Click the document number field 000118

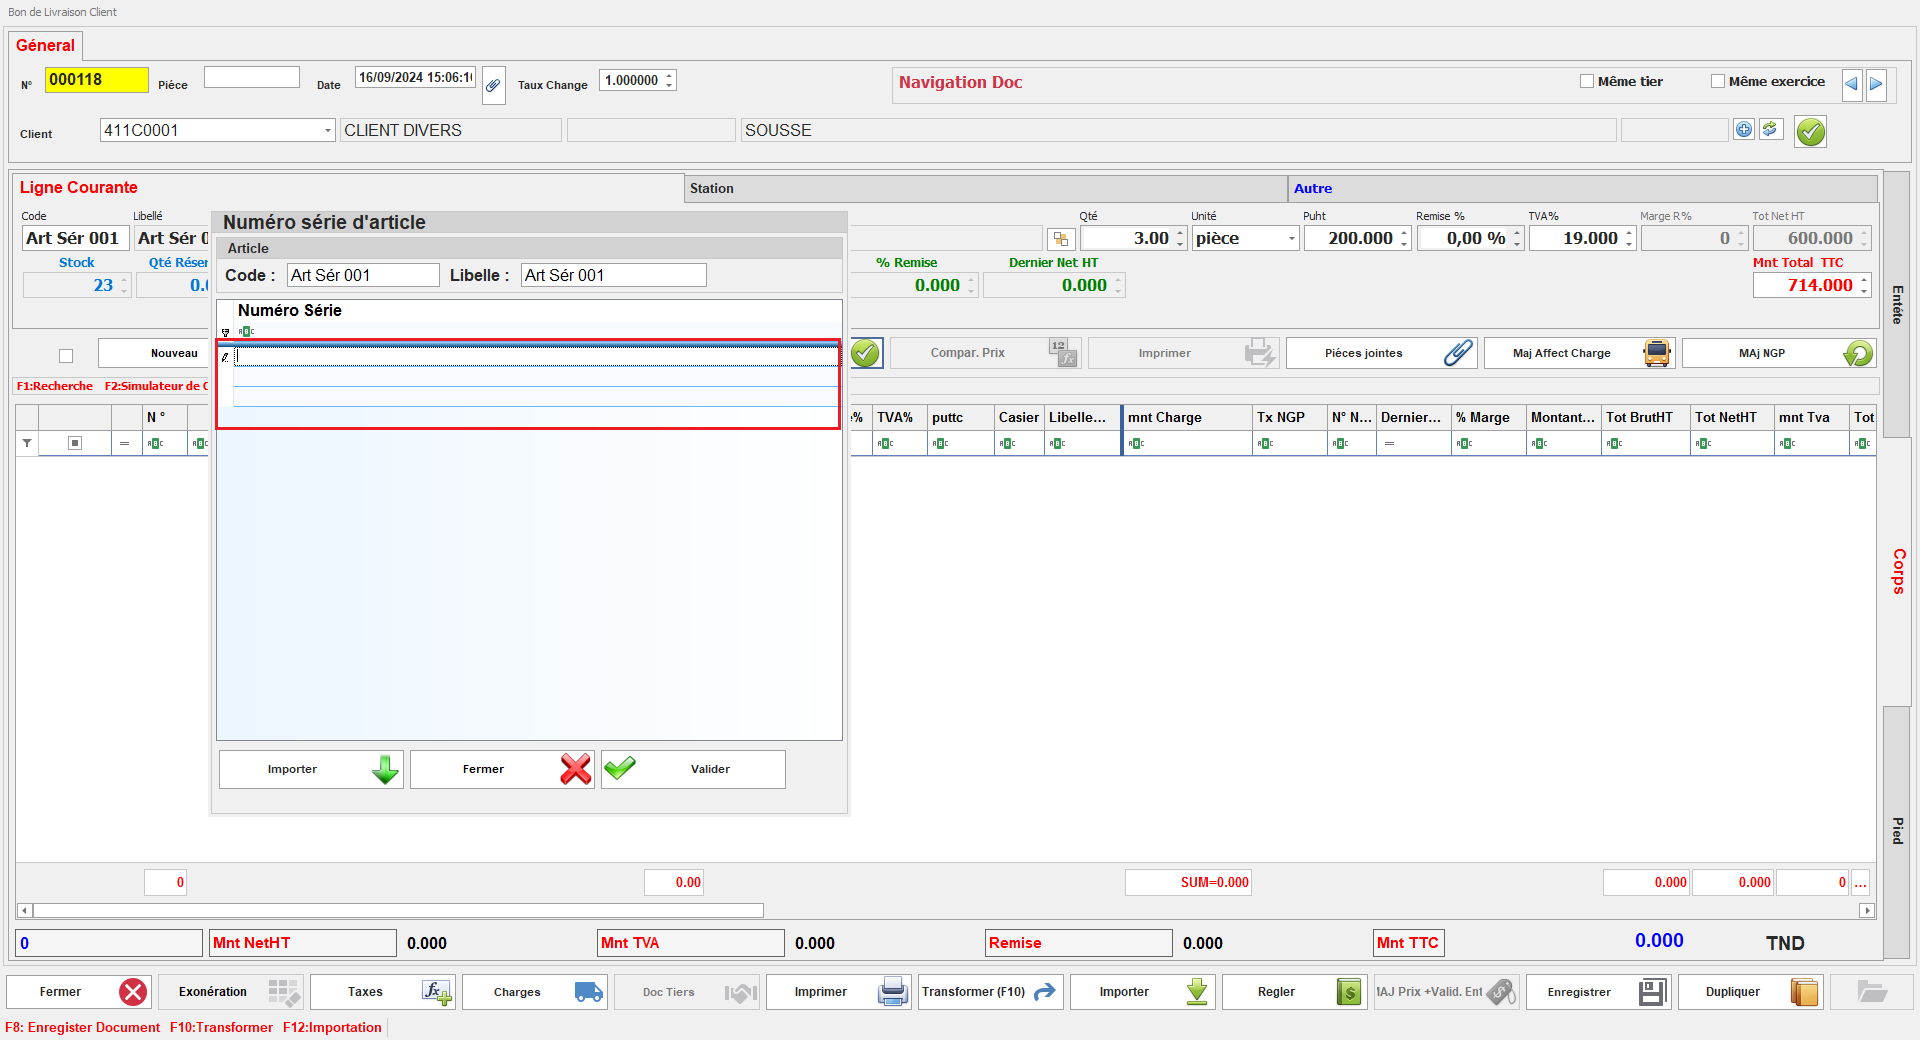tap(96, 80)
